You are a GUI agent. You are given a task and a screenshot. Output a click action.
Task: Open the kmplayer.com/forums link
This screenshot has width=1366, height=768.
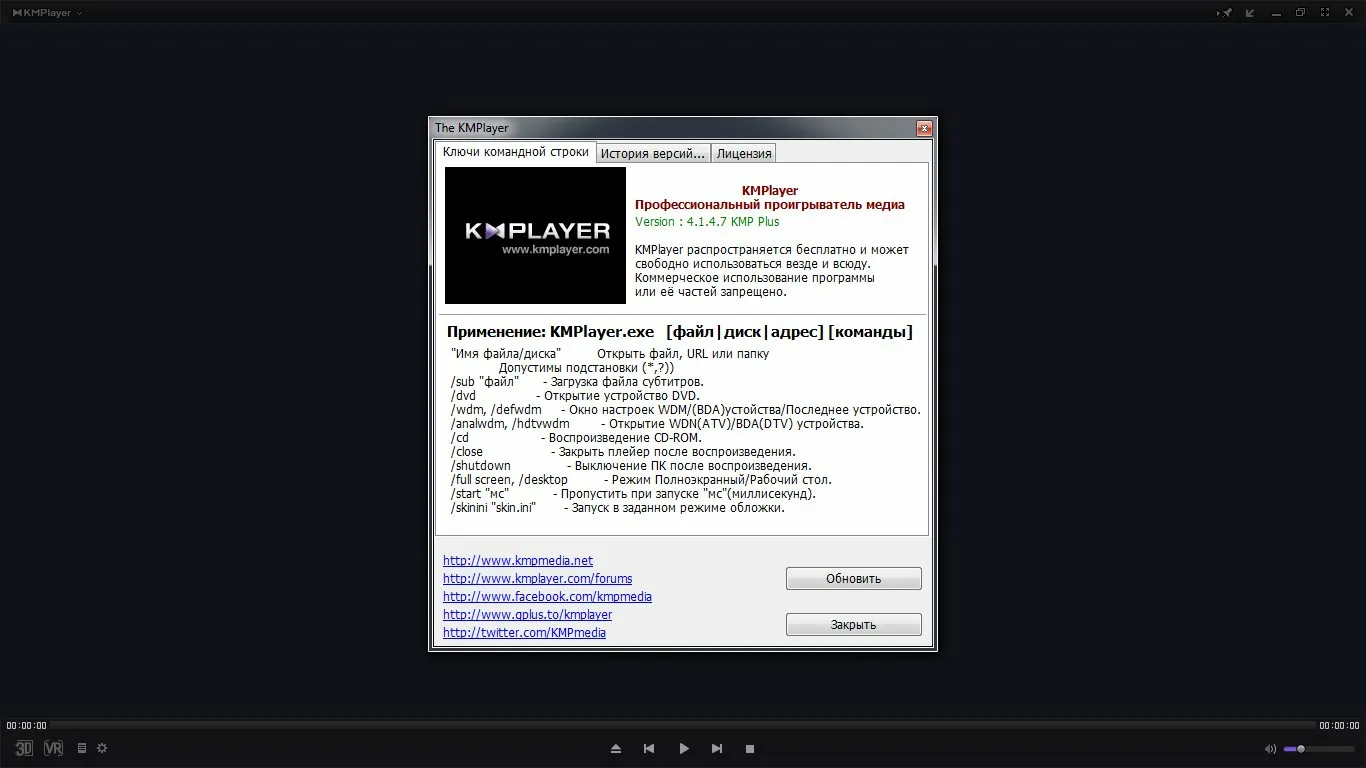537,579
